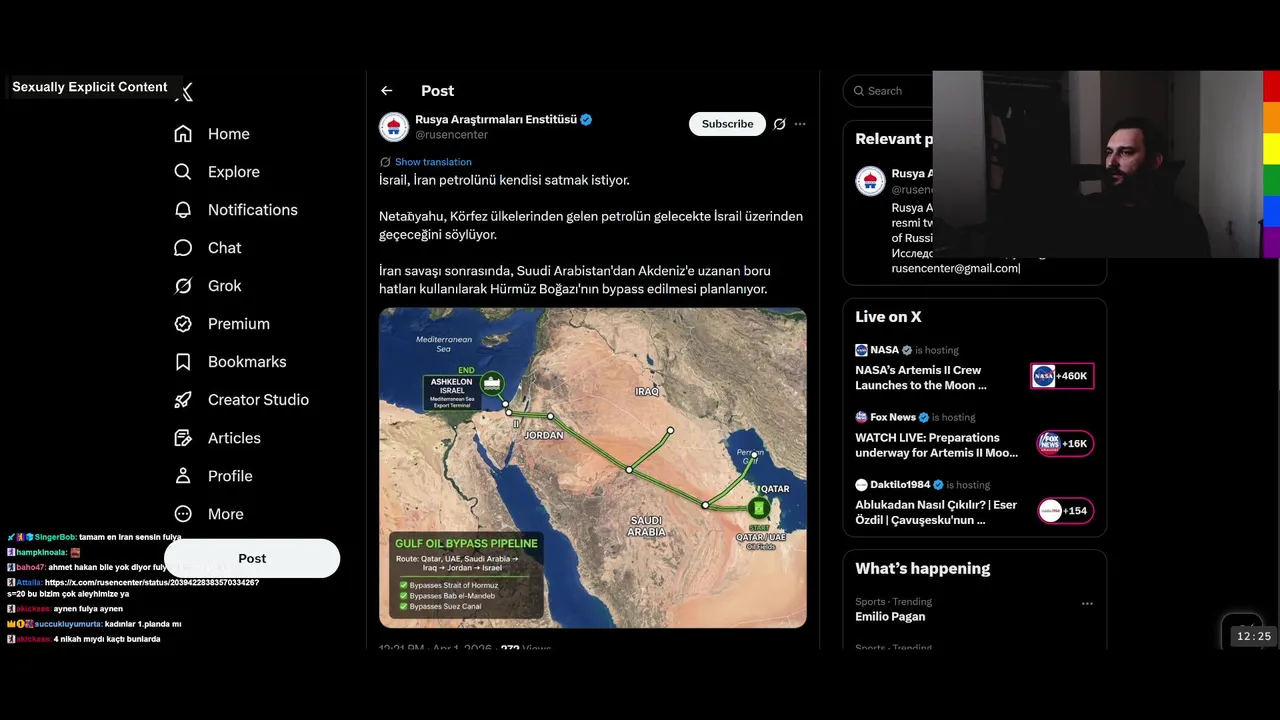Open the Notifications bell icon

(x=183, y=210)
